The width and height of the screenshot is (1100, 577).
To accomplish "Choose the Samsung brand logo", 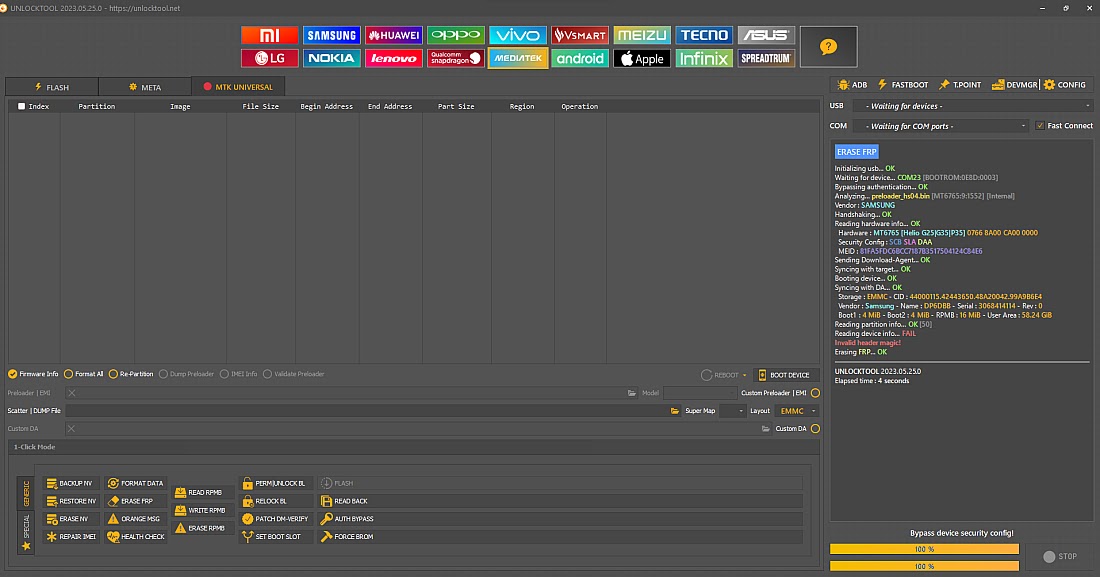I will (x=331, y=35).
